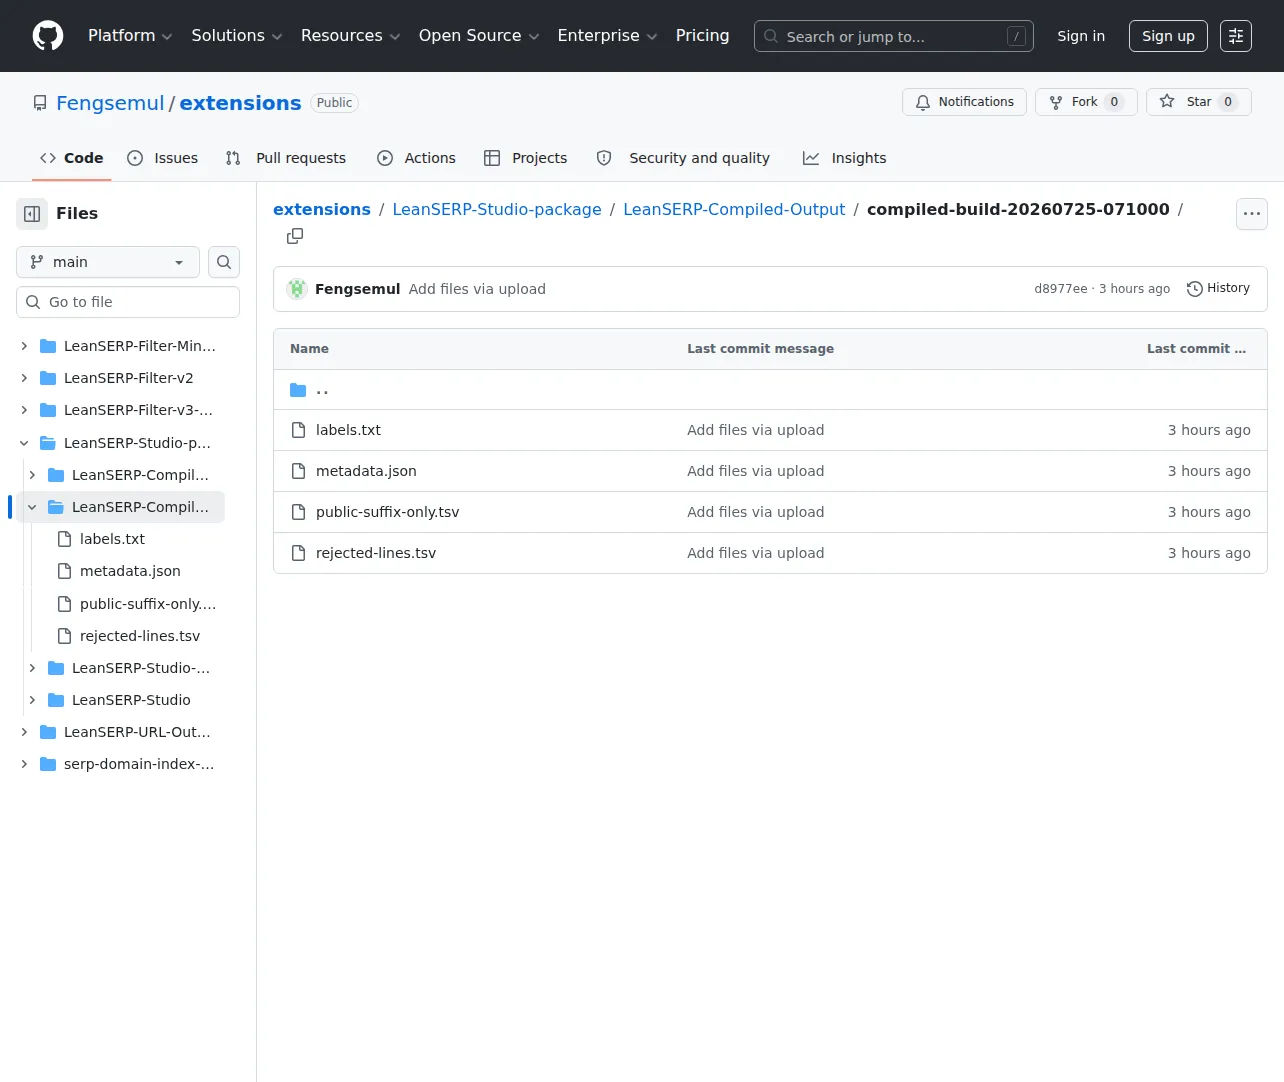Expand the Platform navigation menu
1284x1082 pixels.
(x=130, y=36)
